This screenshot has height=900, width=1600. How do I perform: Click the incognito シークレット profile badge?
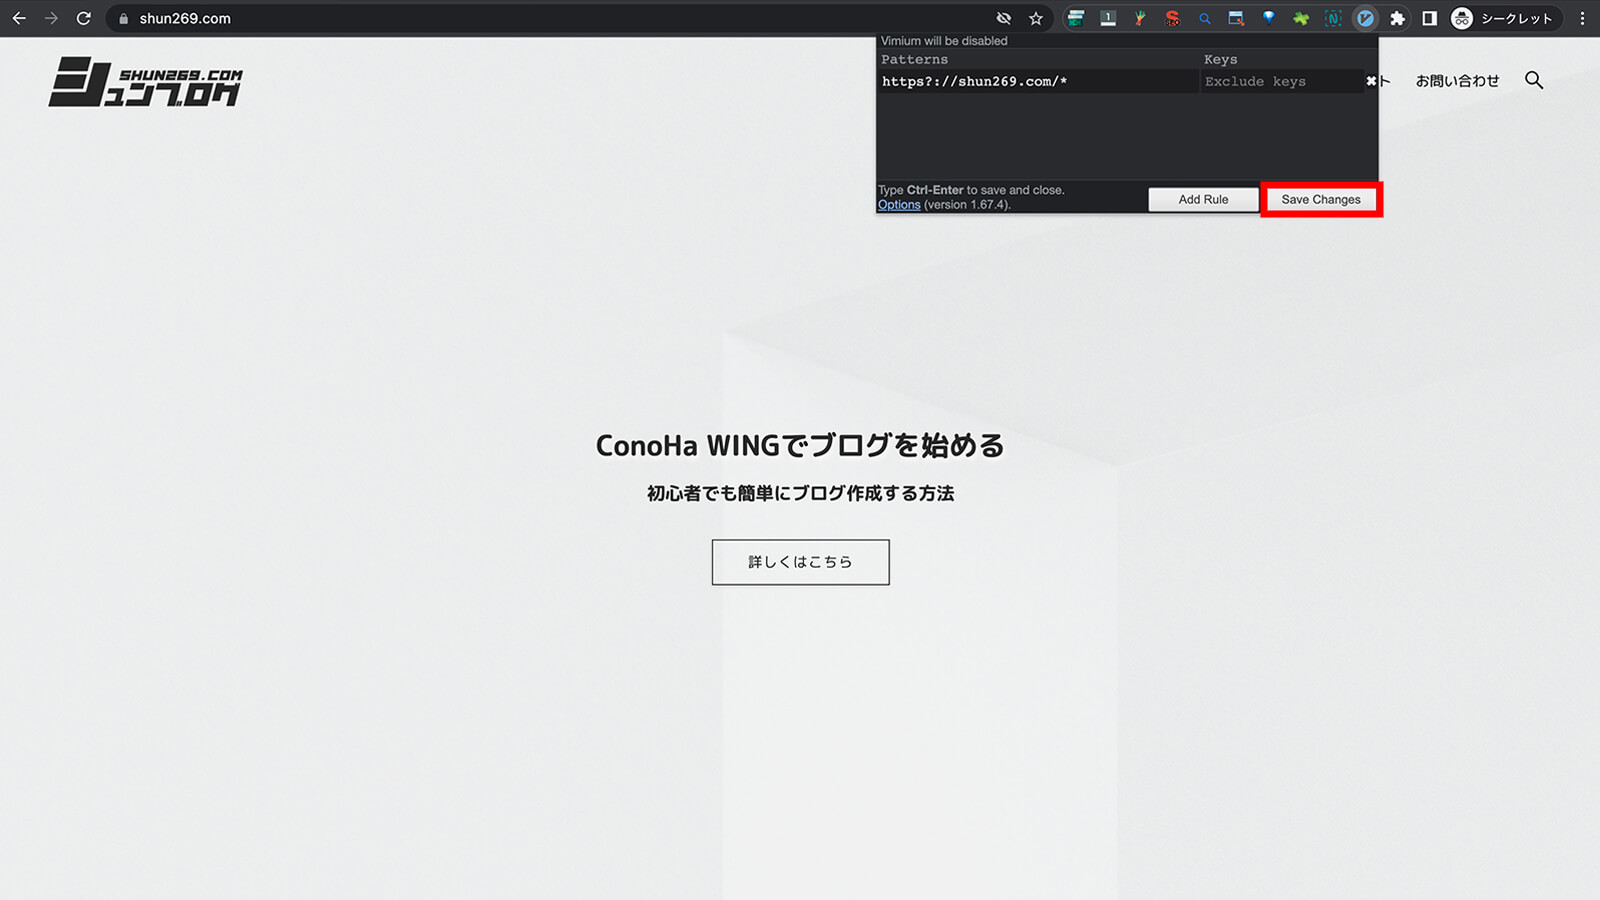[x=1505, y=18]
